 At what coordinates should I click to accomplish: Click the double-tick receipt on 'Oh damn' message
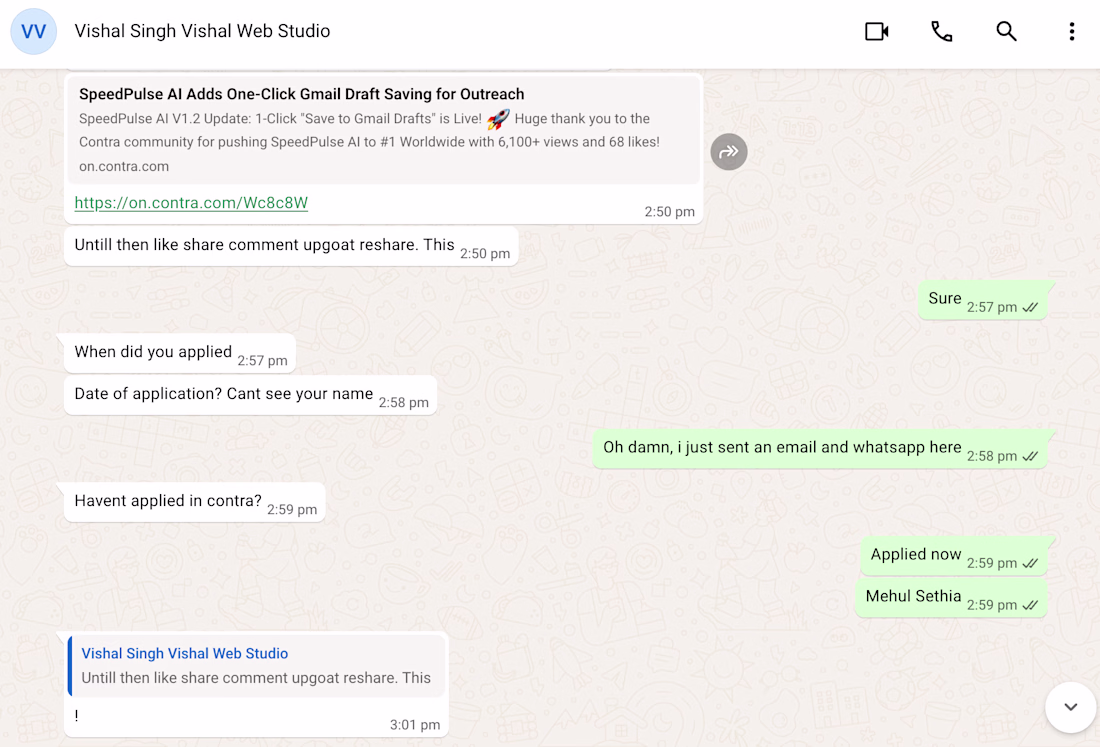click(x=1030, y=456)
